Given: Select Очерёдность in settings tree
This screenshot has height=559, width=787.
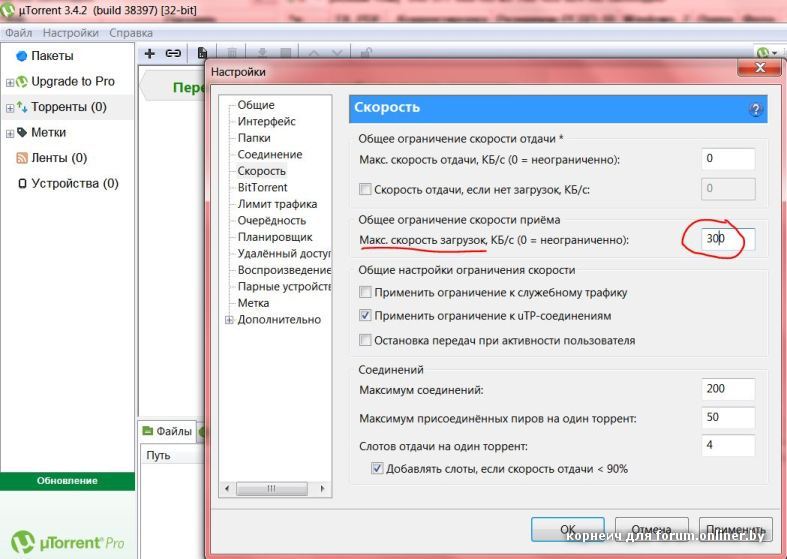Looking at the screenshot, I should (272, 221).
